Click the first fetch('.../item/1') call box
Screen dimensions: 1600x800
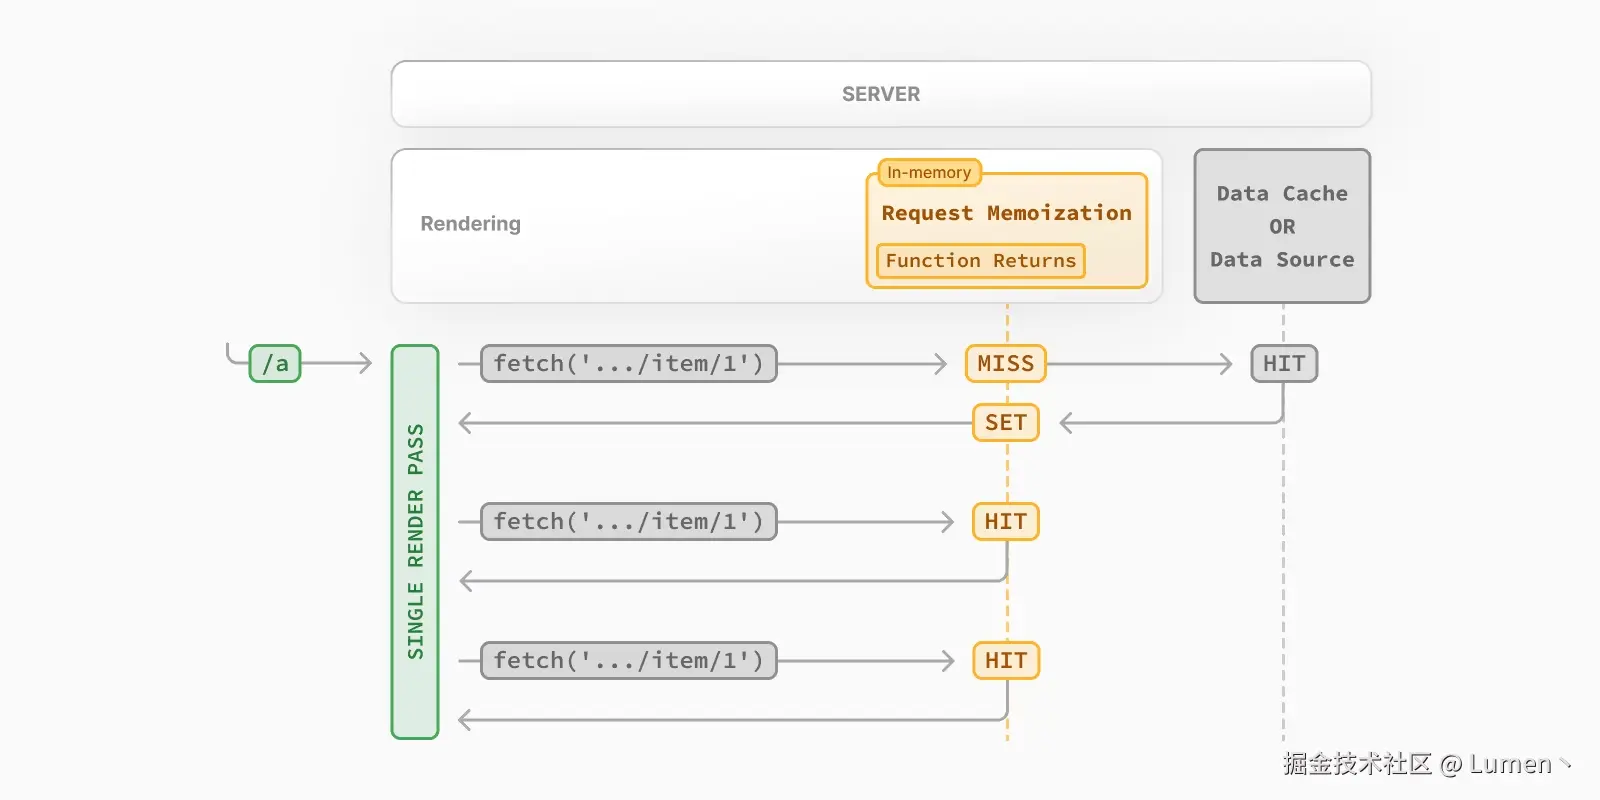[x=628, y=364]
